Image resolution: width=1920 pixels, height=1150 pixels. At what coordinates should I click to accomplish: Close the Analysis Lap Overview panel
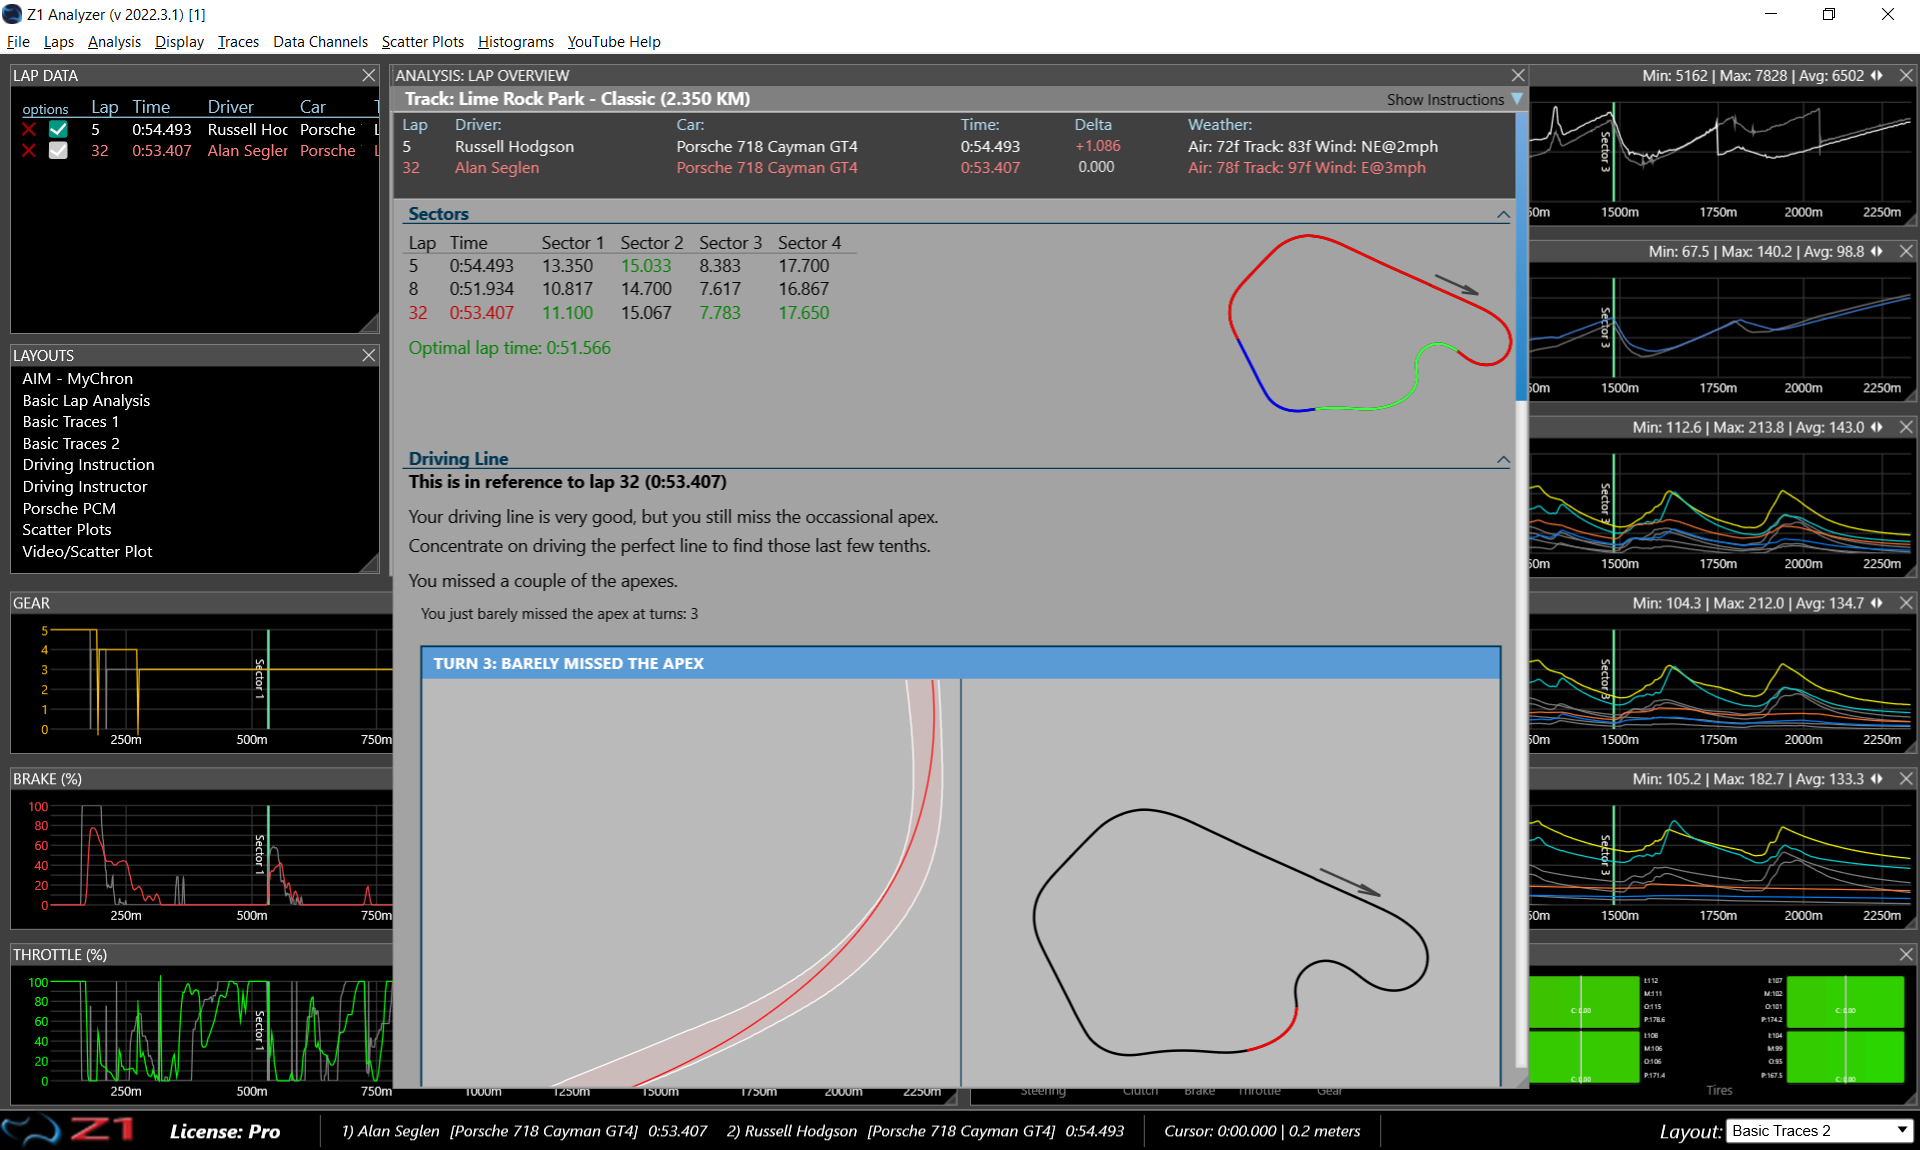[1518, 76]
